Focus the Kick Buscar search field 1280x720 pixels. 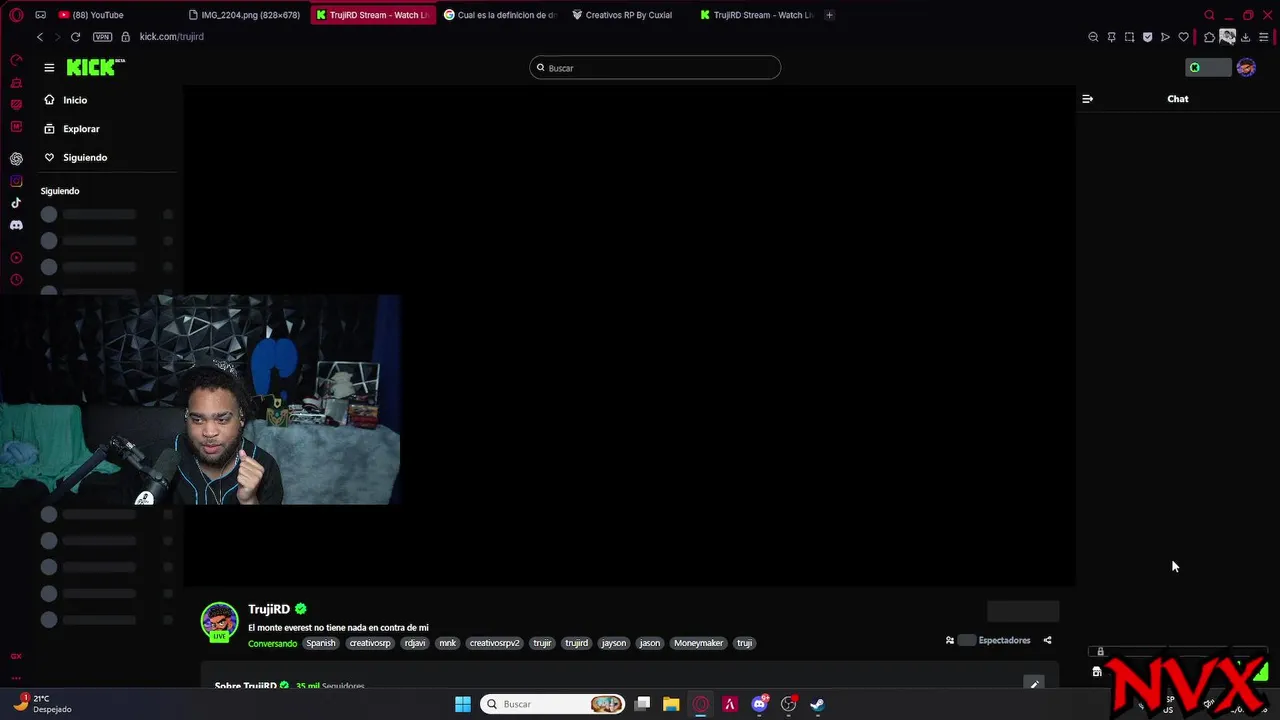655,68
